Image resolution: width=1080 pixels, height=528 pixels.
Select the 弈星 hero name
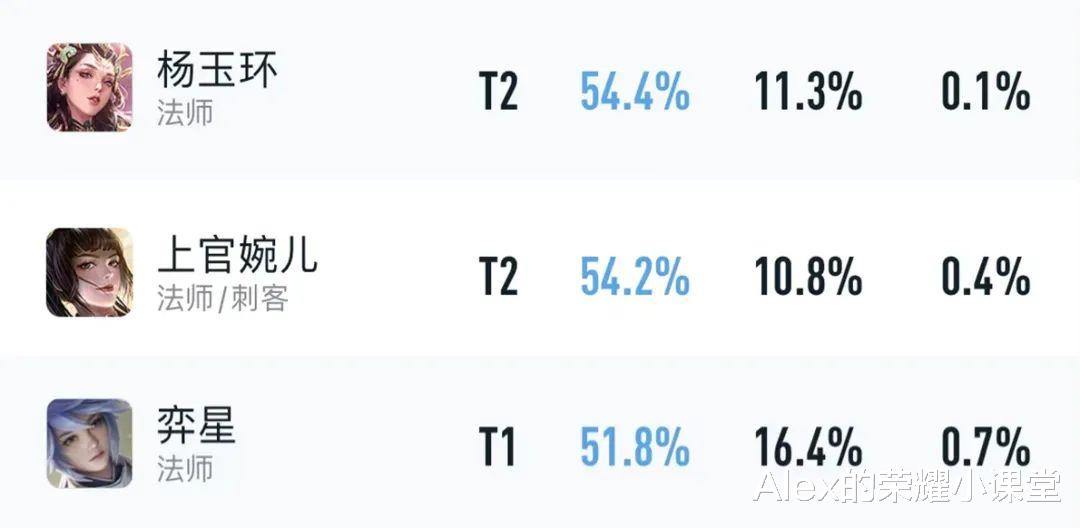196,426
